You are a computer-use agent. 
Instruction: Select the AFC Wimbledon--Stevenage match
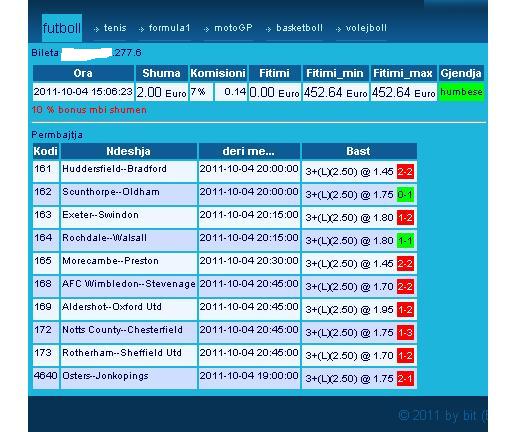[128, 284]
